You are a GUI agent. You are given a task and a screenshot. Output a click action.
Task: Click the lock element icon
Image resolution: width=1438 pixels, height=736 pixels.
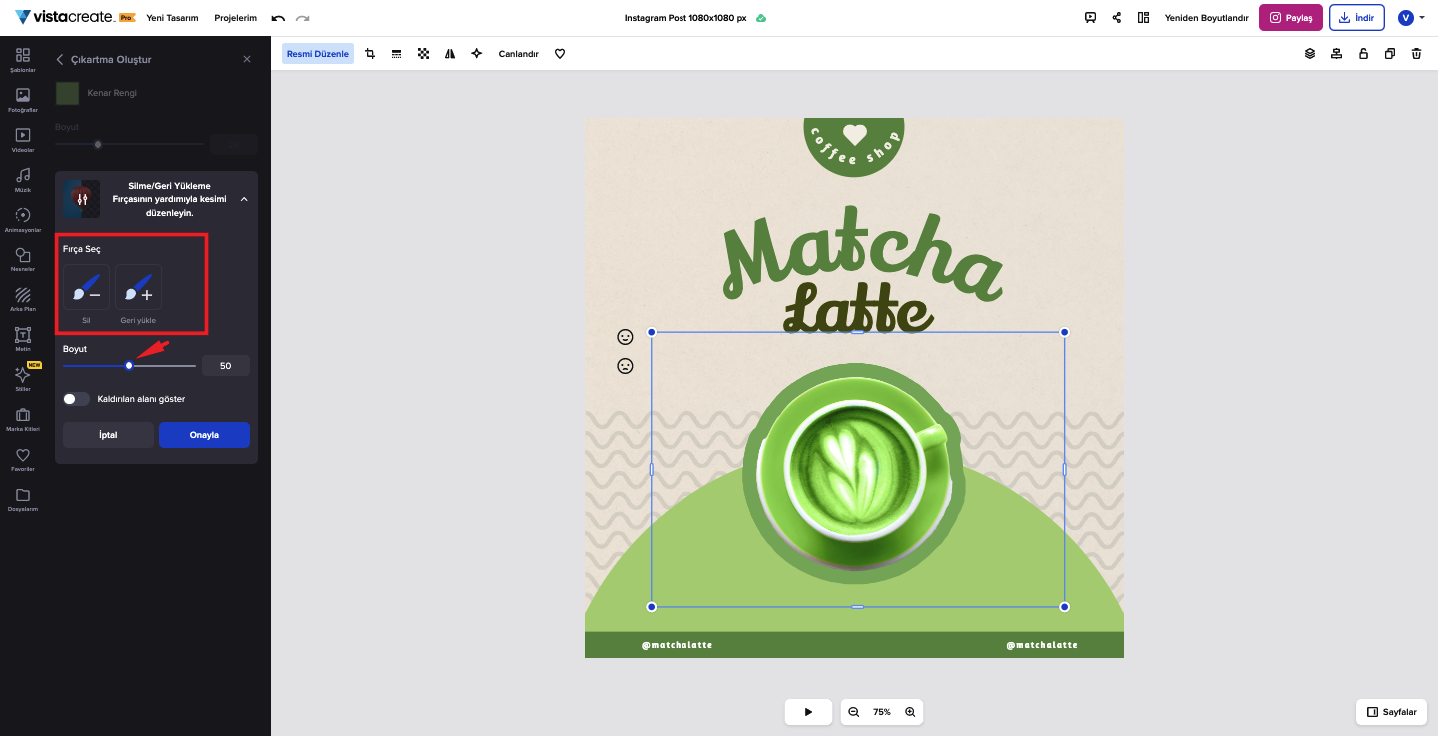tap(1363, 54)
